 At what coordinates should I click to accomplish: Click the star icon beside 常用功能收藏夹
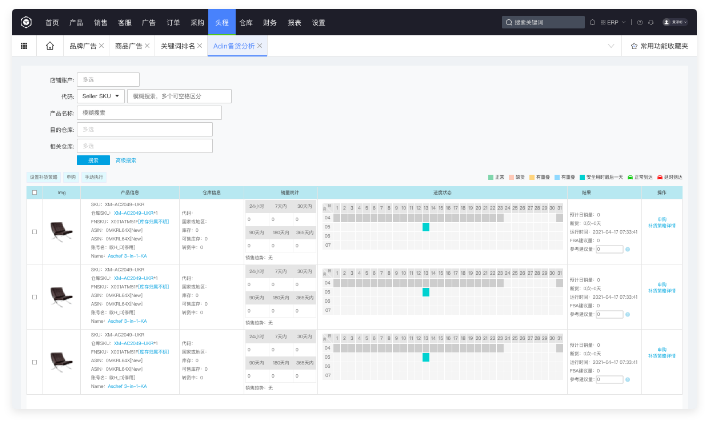[x=634, y=46]
